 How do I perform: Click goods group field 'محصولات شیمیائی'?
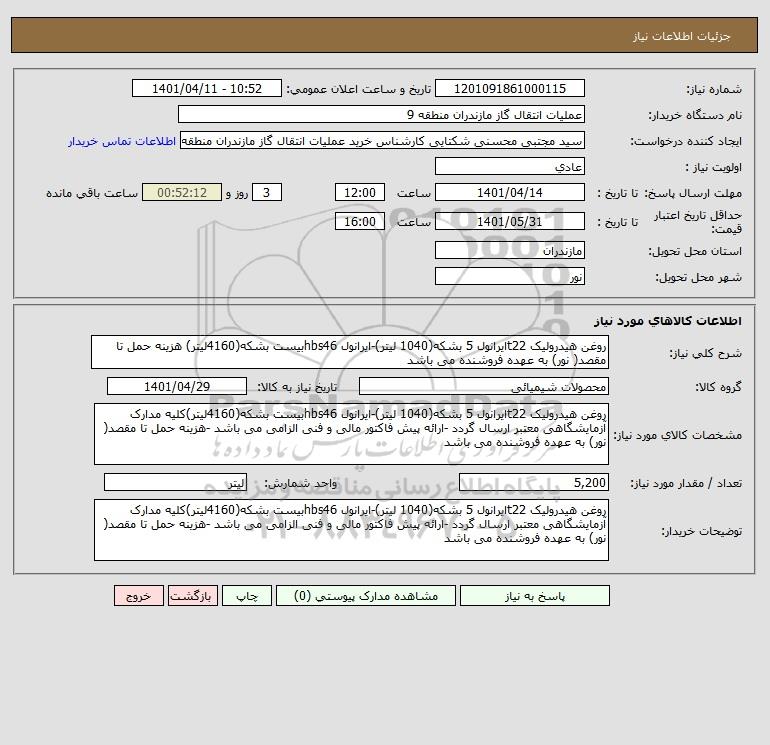point(484,386)
